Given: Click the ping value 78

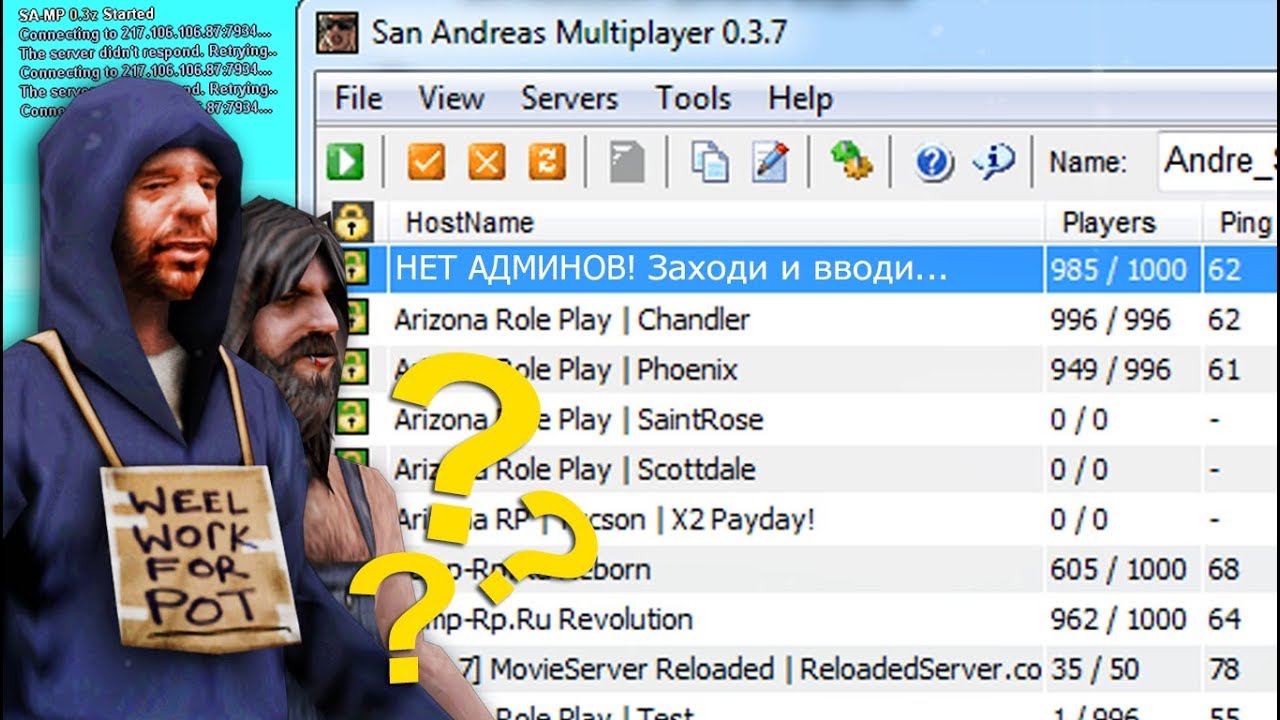Looking at the screenshot, I should point(1224,669).
